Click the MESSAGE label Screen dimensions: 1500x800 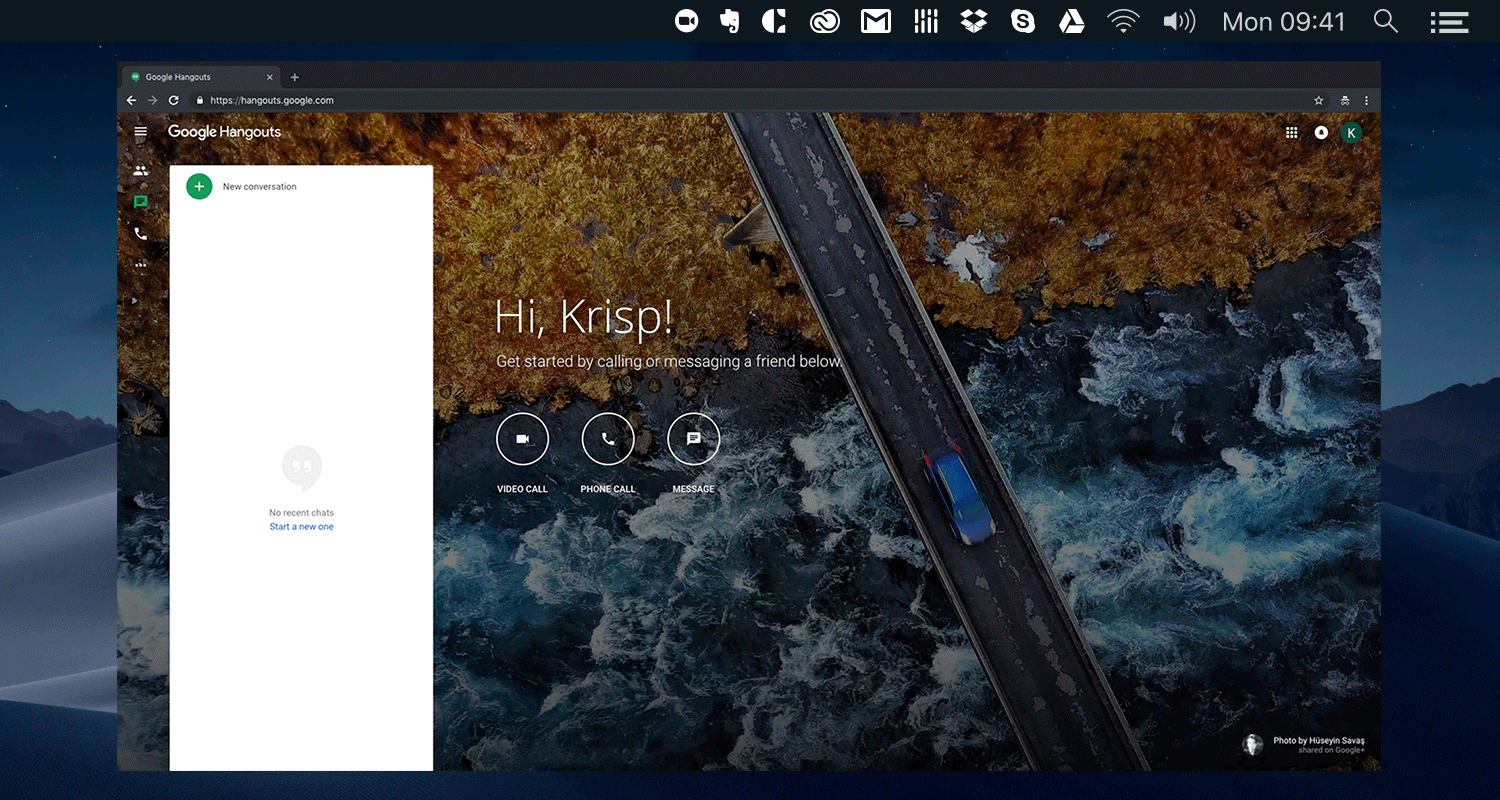tap(694, 489)
